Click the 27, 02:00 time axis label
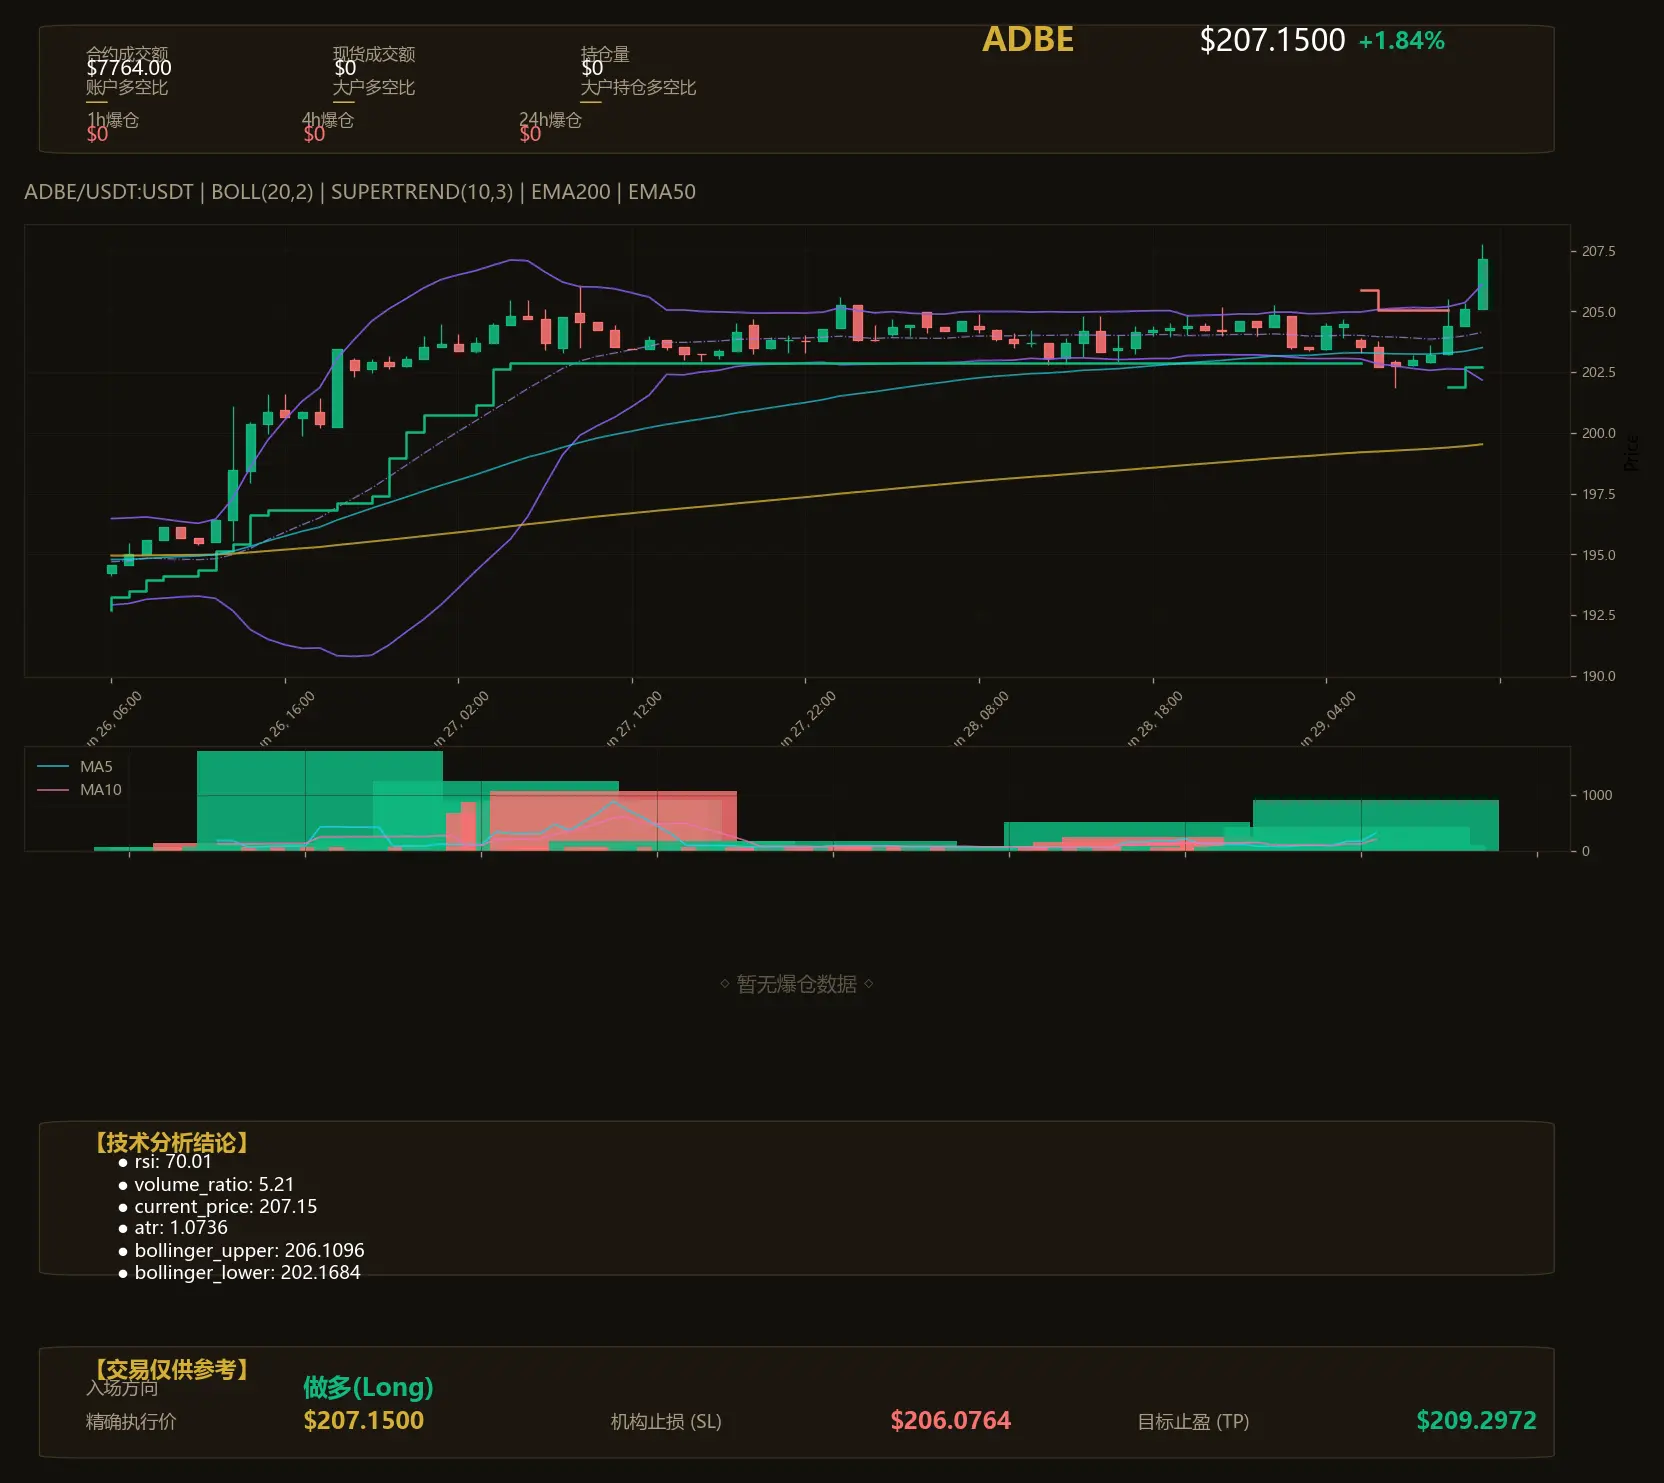Viewport: 1664px width, 1483px height. (461, 718)
